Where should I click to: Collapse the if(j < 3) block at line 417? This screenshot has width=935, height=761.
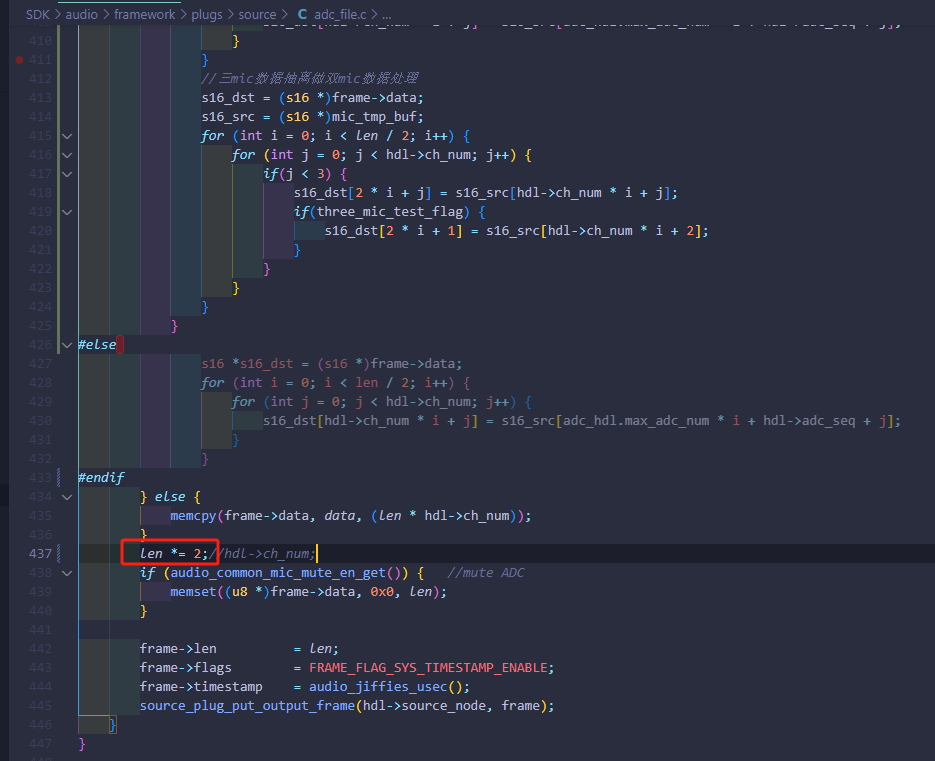click(67, 174)
